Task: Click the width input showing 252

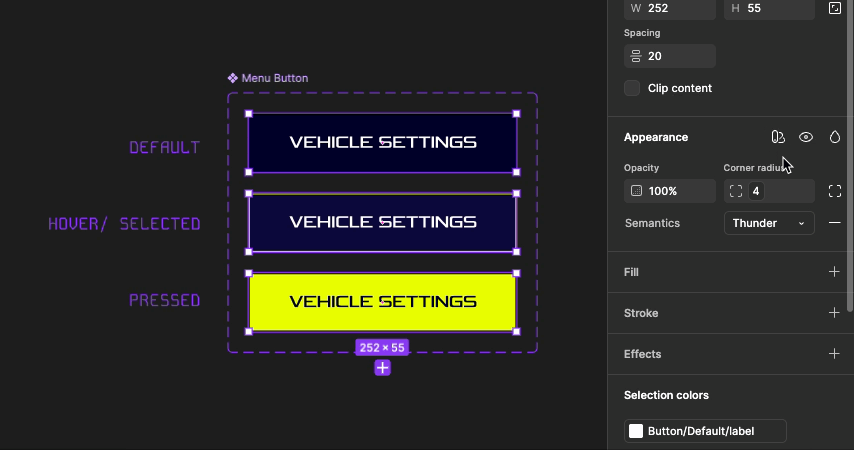Action: click(x=670, y=9)
